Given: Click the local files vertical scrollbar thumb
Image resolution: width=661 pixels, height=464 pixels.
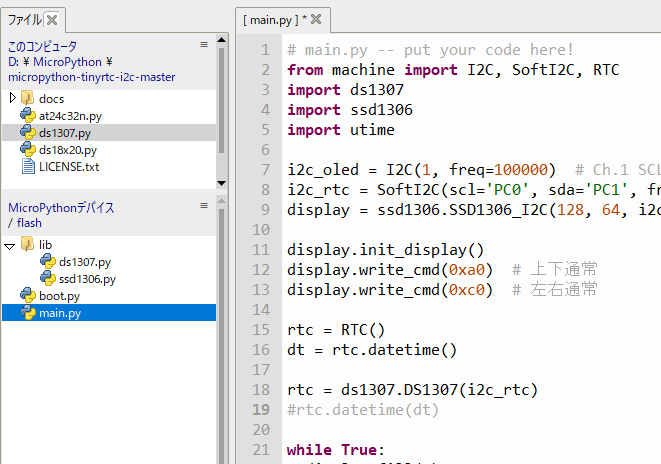Looking at the screenshot, I should click(x=221, y=100).
